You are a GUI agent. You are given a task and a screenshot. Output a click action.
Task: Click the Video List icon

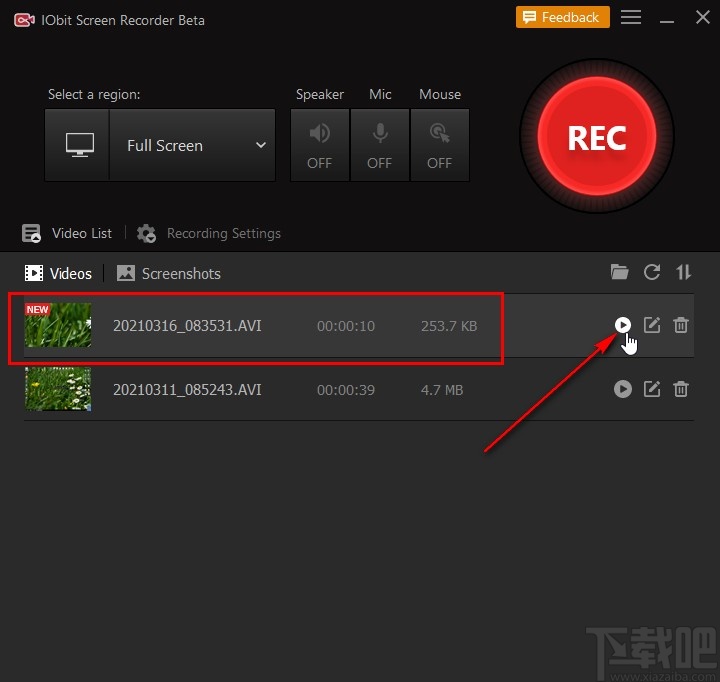(x=31, y=233)
